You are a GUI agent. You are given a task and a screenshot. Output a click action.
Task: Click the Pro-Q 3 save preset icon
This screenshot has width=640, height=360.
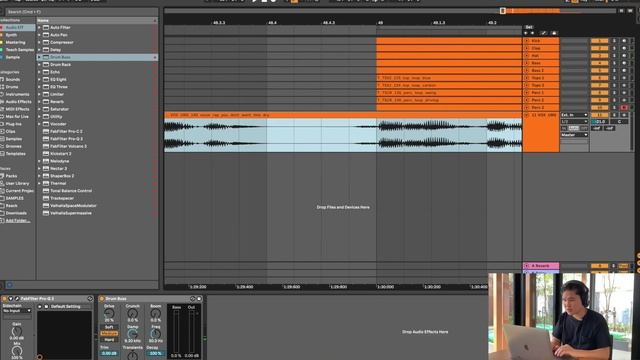[46, 307]
